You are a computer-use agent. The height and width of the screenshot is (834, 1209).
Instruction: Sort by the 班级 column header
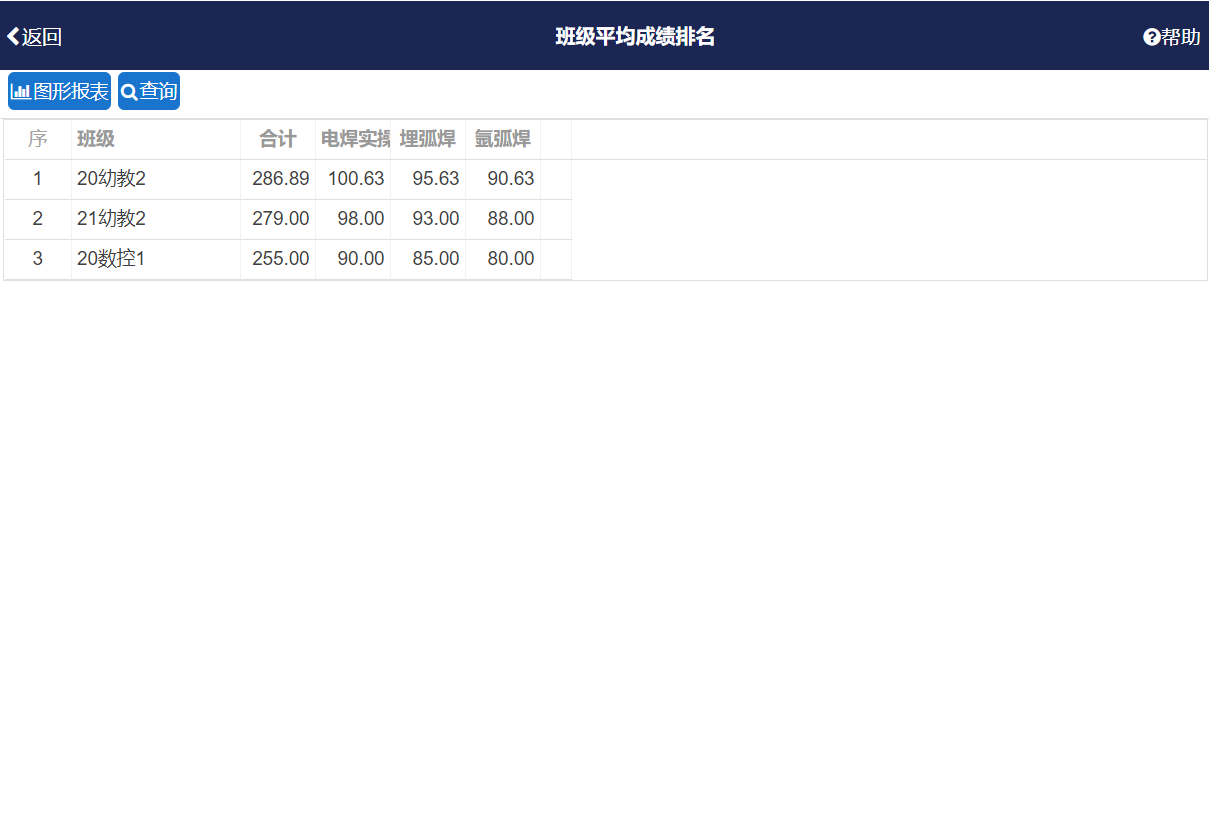156,139
